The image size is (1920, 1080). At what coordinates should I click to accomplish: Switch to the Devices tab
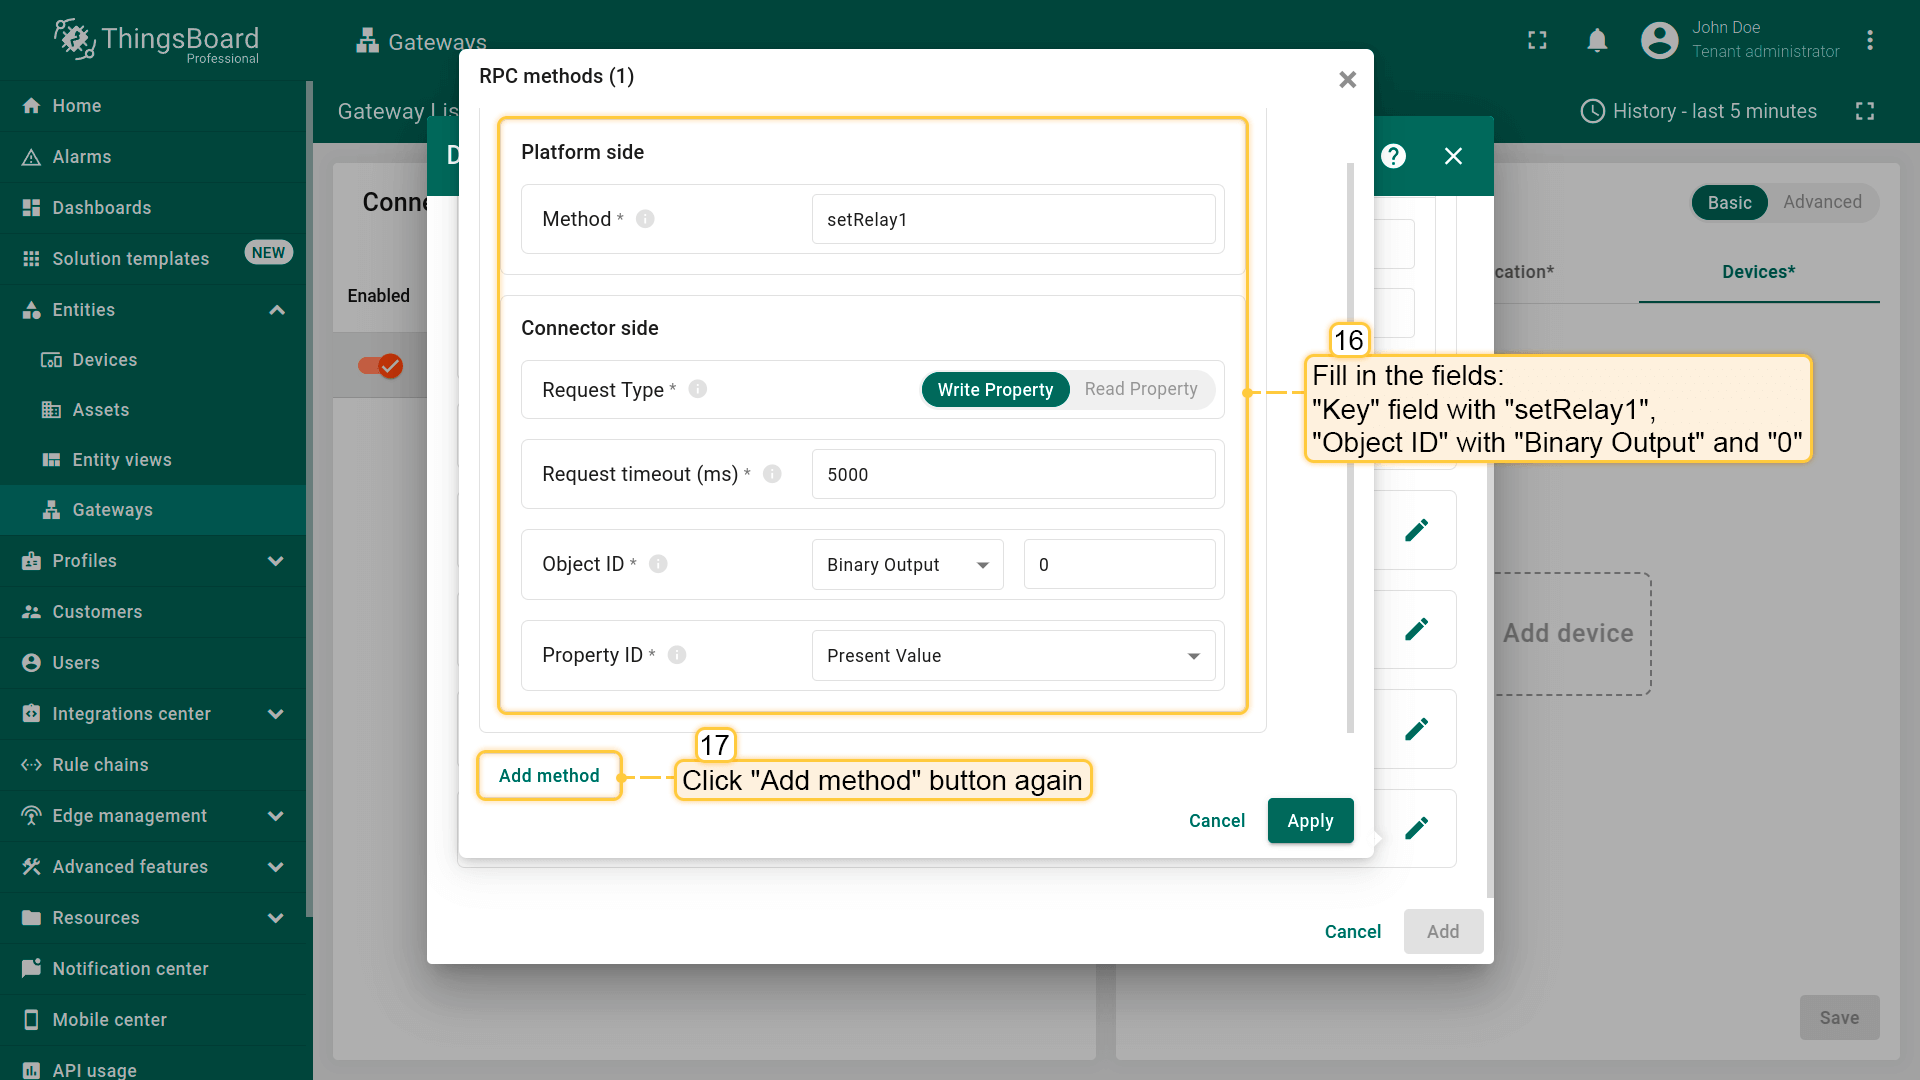[x=1758, y=272]
